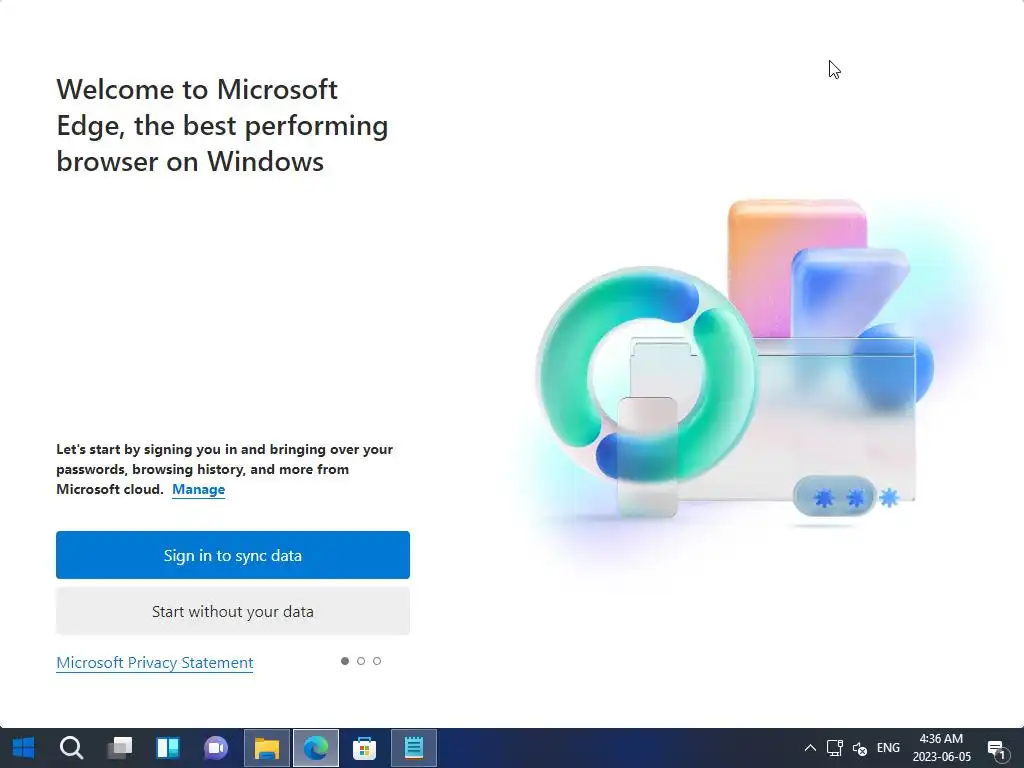Viewport: 1024px width, 768px height.
Task: Open the network status tray icon
Action: [x=835, y=748]
